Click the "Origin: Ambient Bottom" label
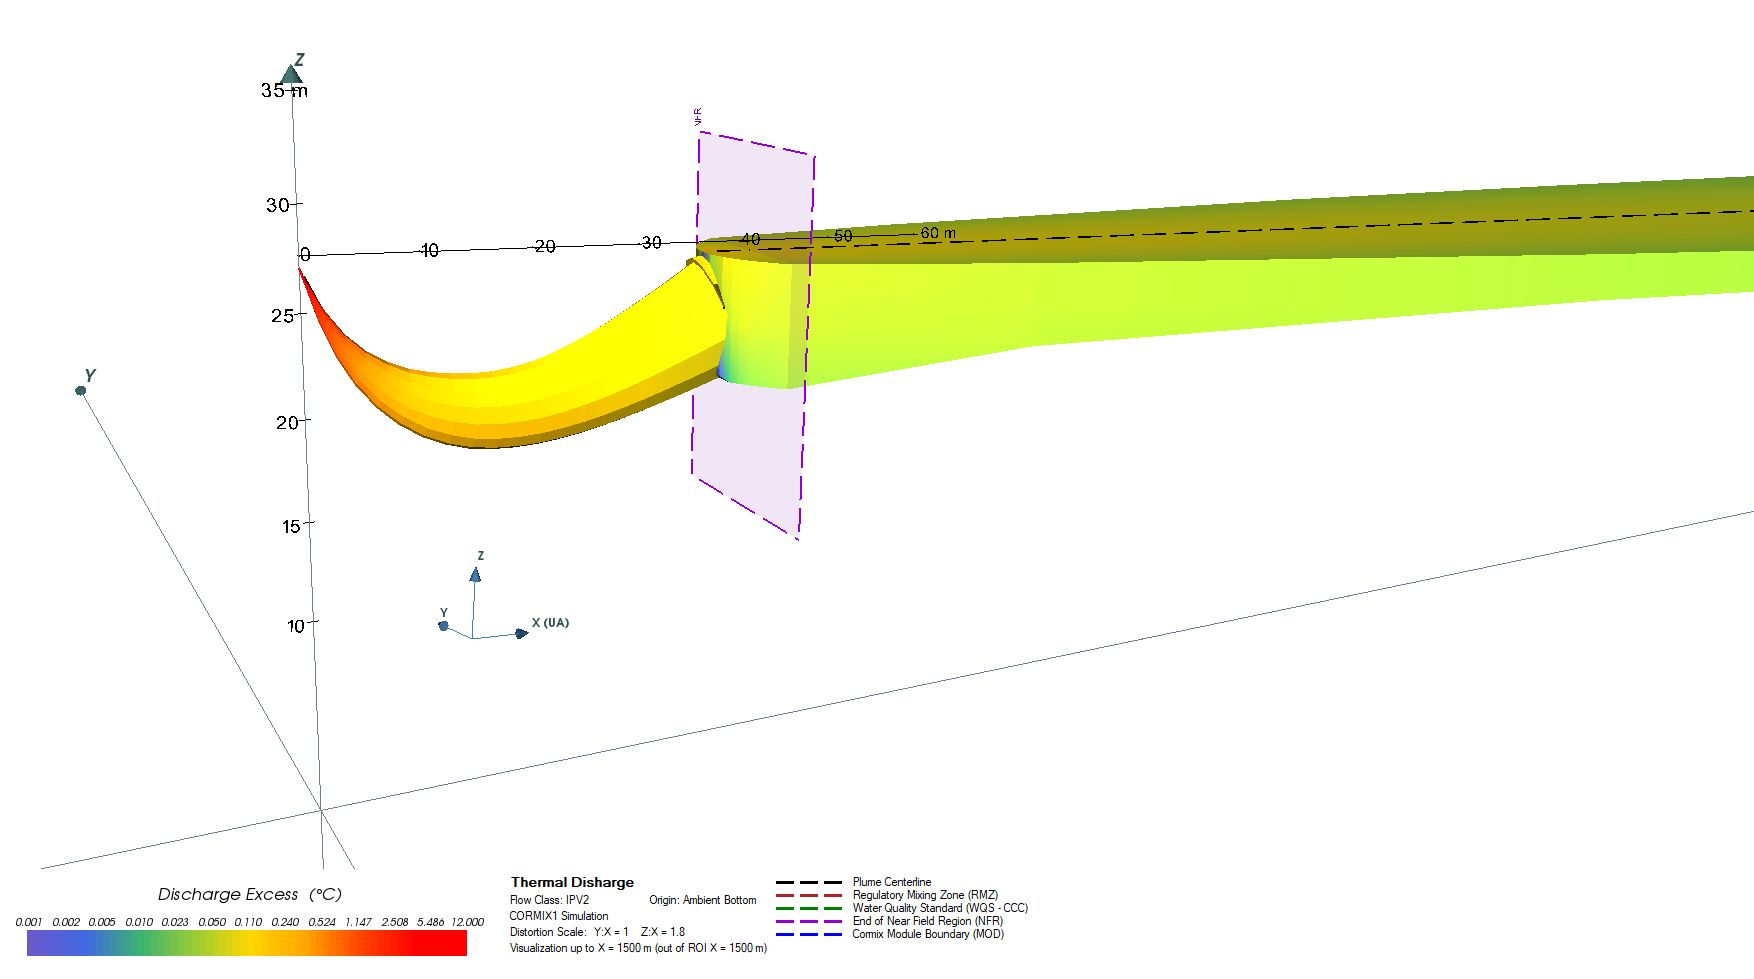 click(703, 900)
